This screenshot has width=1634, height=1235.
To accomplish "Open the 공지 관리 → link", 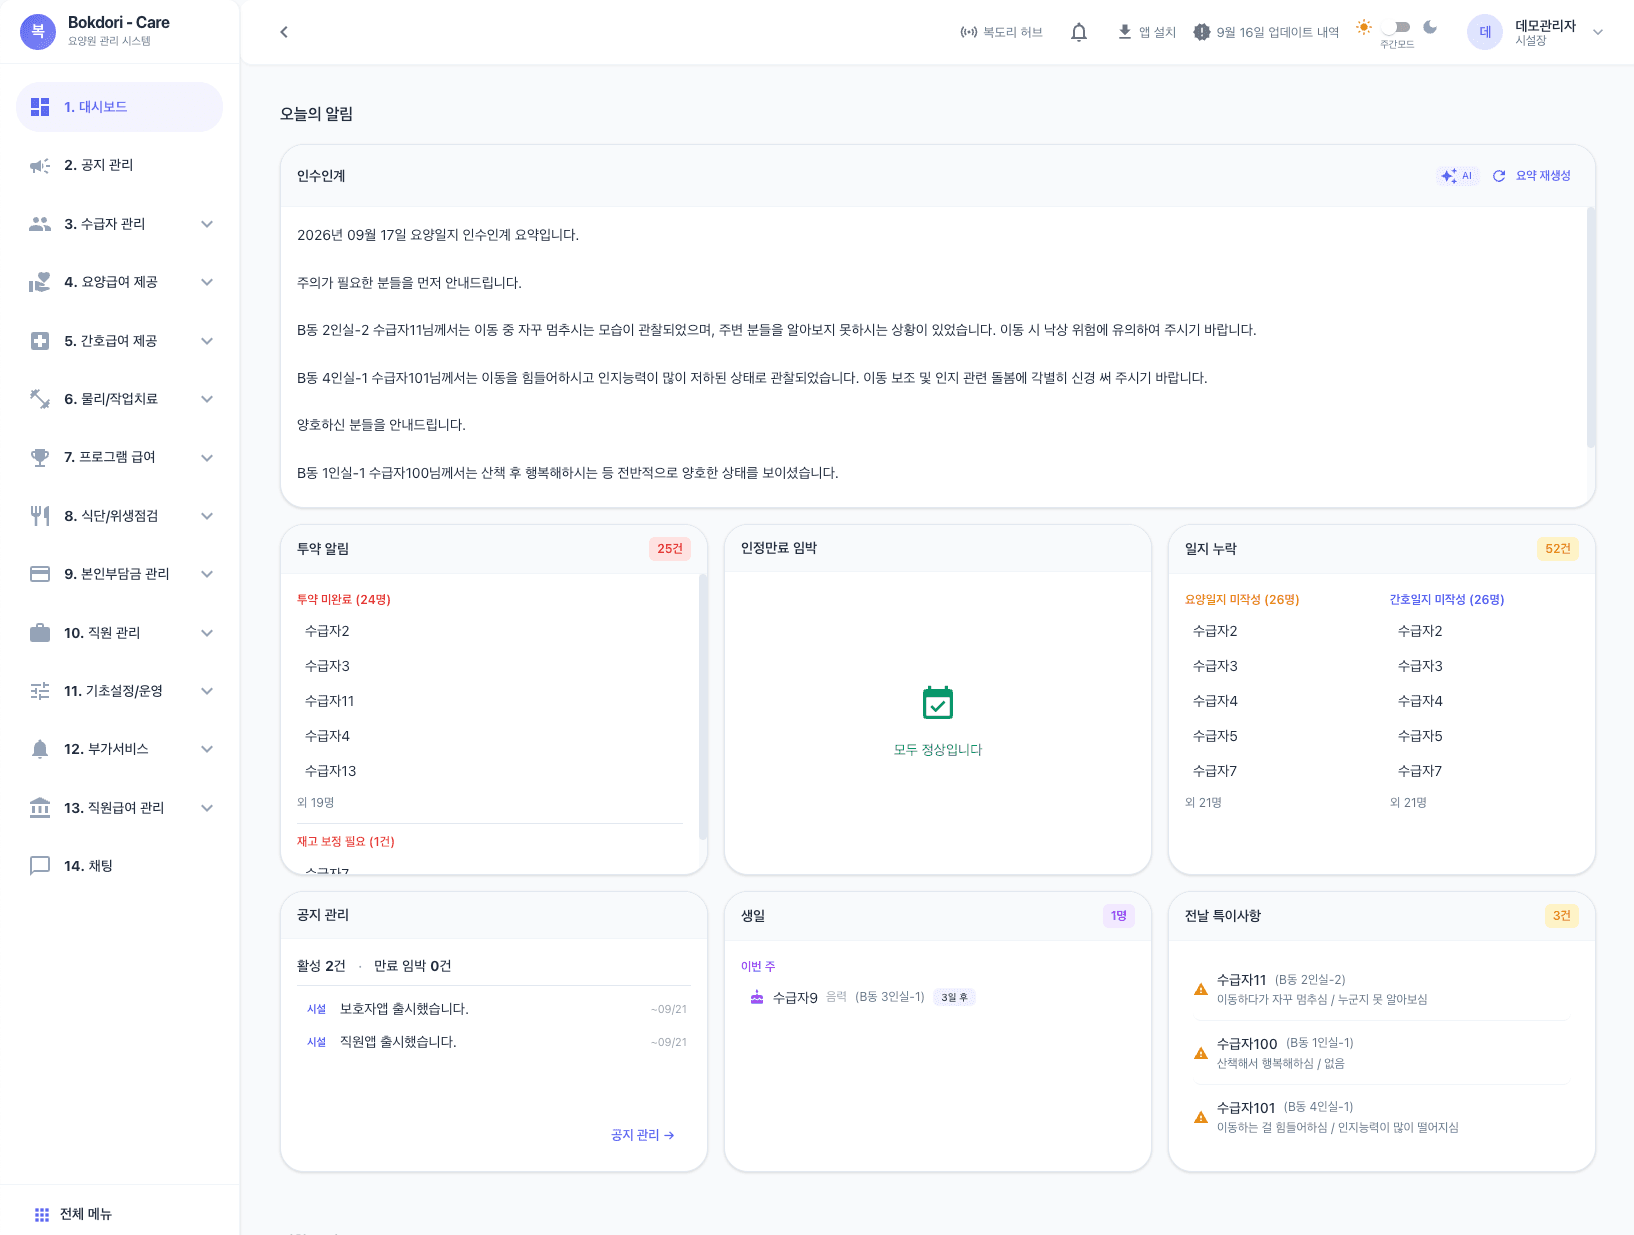I will (x=643, y=1135).
